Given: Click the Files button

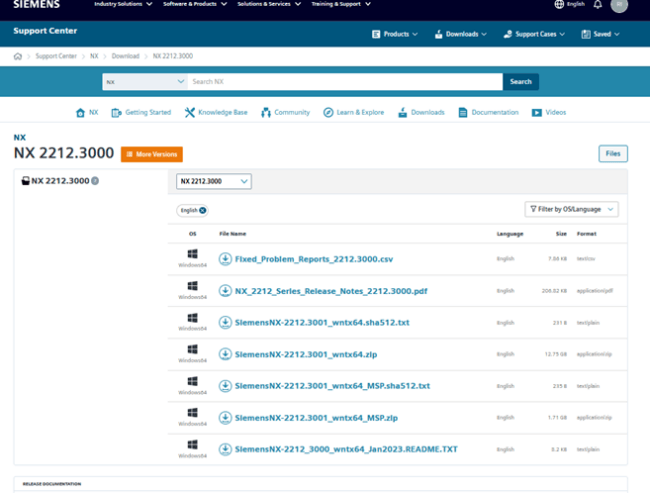Looking at the screenshot, I should click(613, 153).
